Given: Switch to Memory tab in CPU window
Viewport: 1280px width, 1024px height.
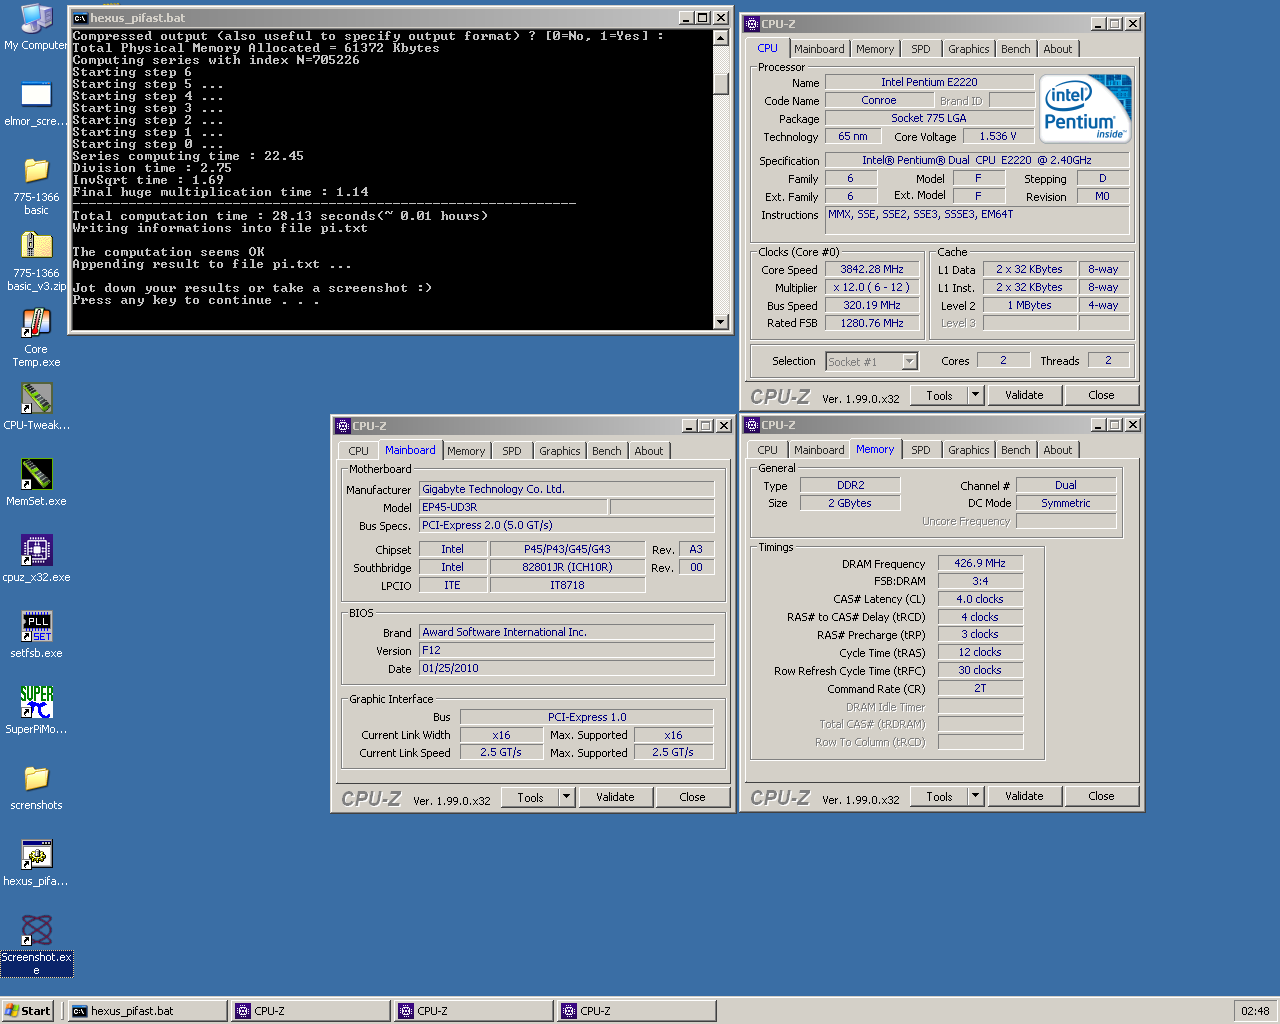Looking at the screenshot, I should tap(875, 49).
